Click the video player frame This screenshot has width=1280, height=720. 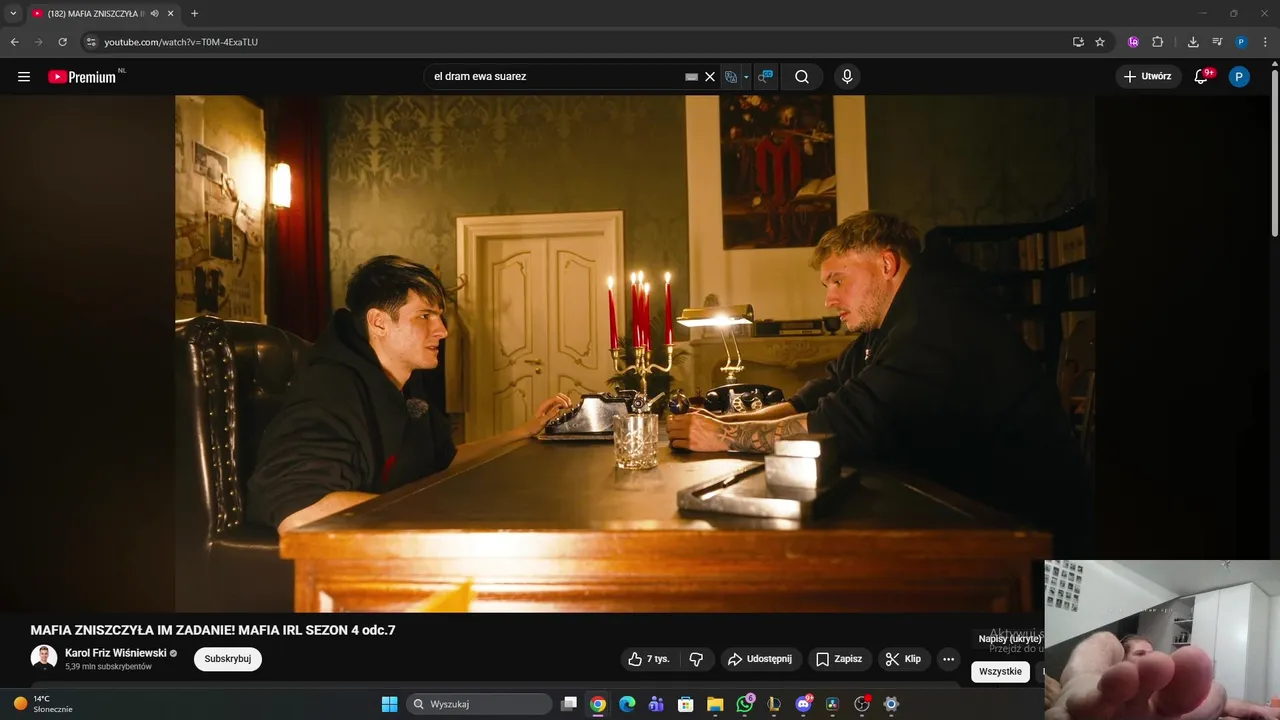(634, 354)
